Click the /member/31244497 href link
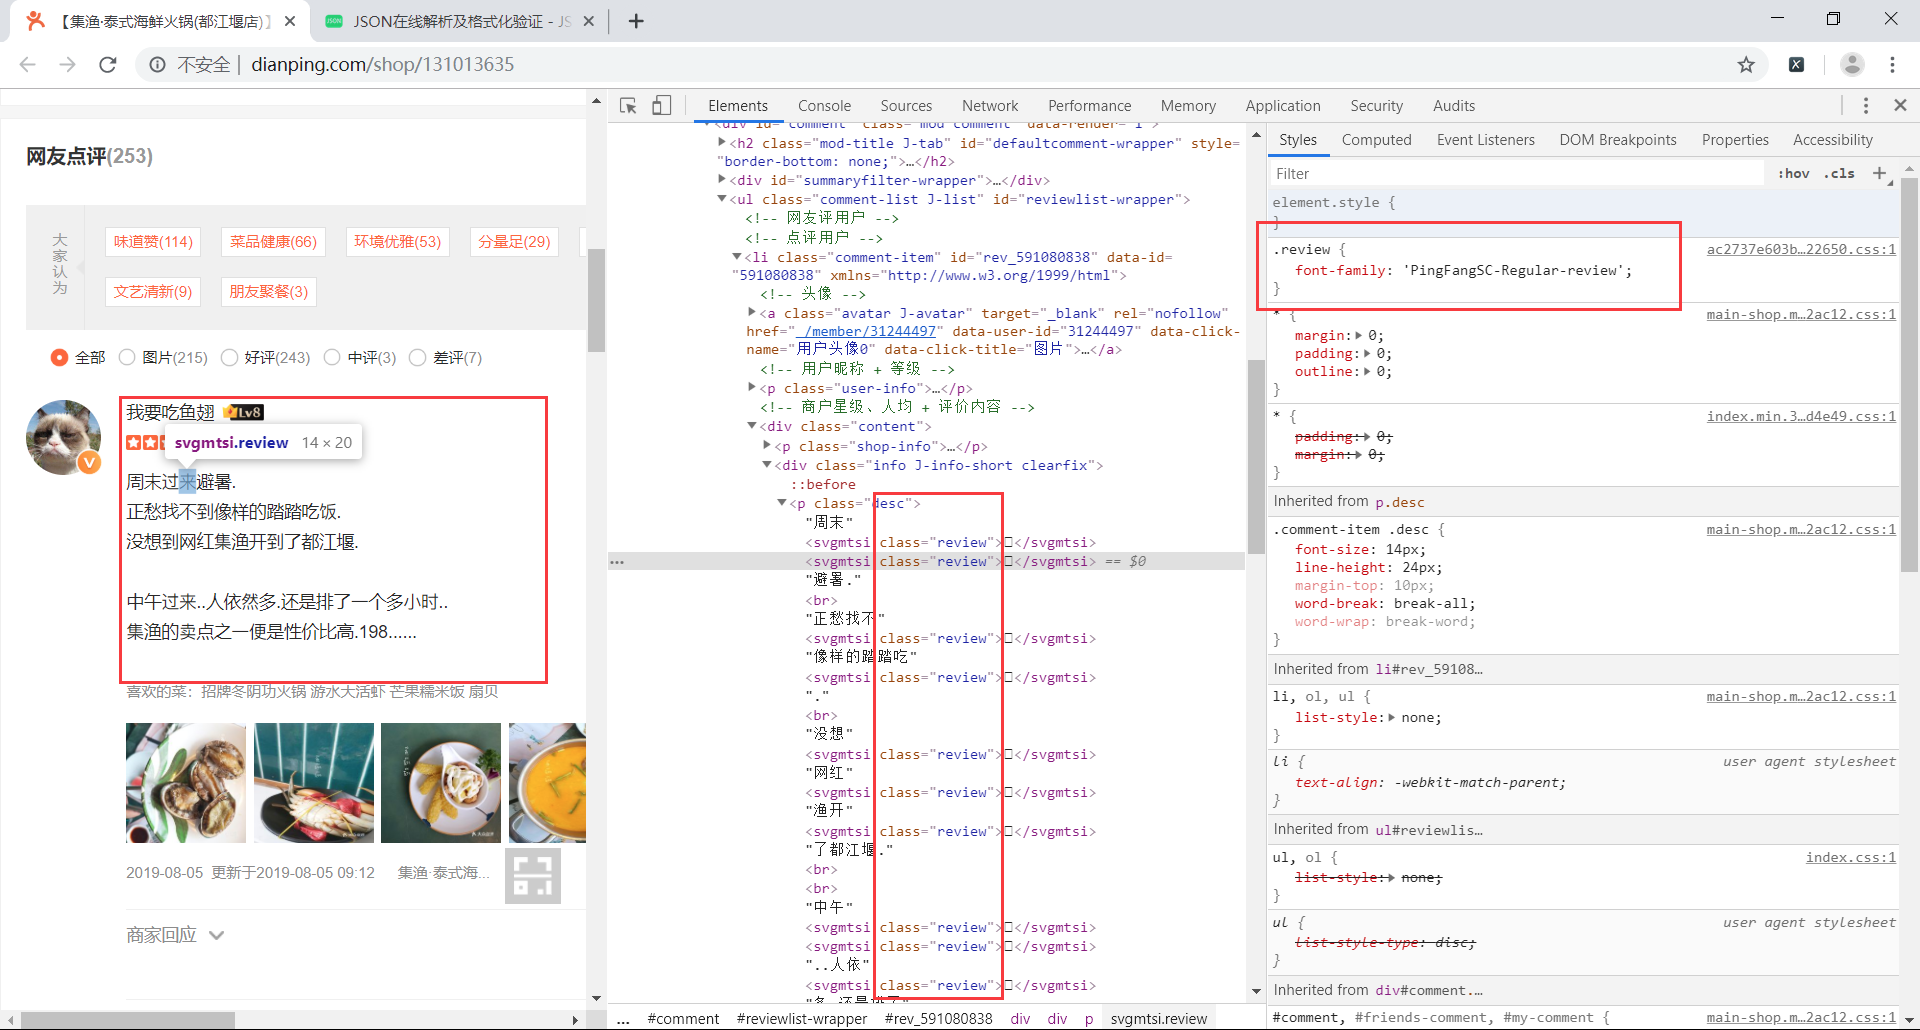The height and width of the screenshot is (1030, 1920). click(x=869, y=331)
